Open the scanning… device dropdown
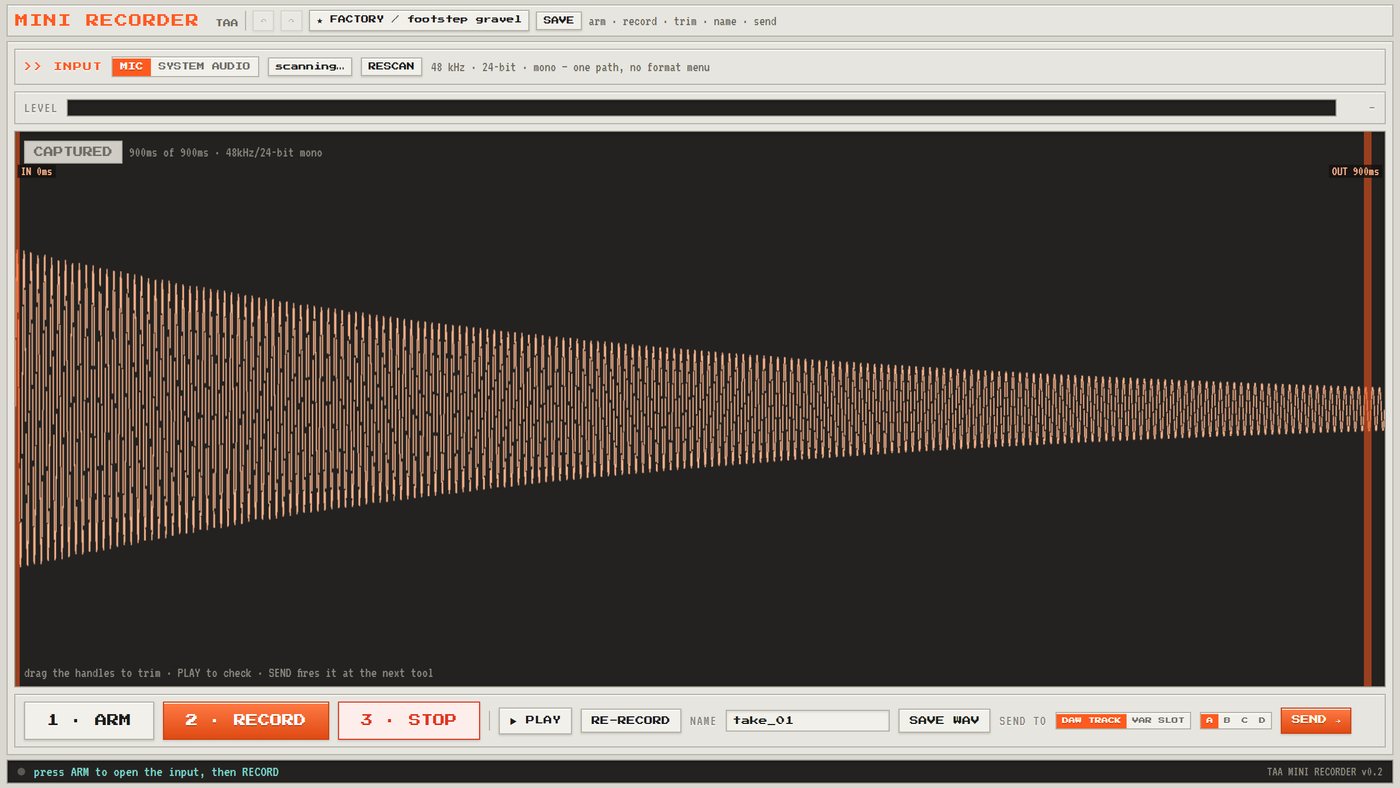The height and width of the screenshot is (788, 1400). pos(310,66)
